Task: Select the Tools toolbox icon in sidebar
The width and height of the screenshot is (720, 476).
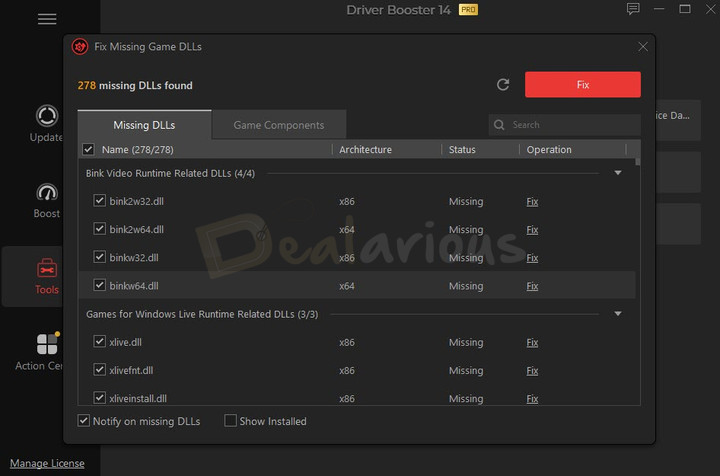Action: point(47,269)
